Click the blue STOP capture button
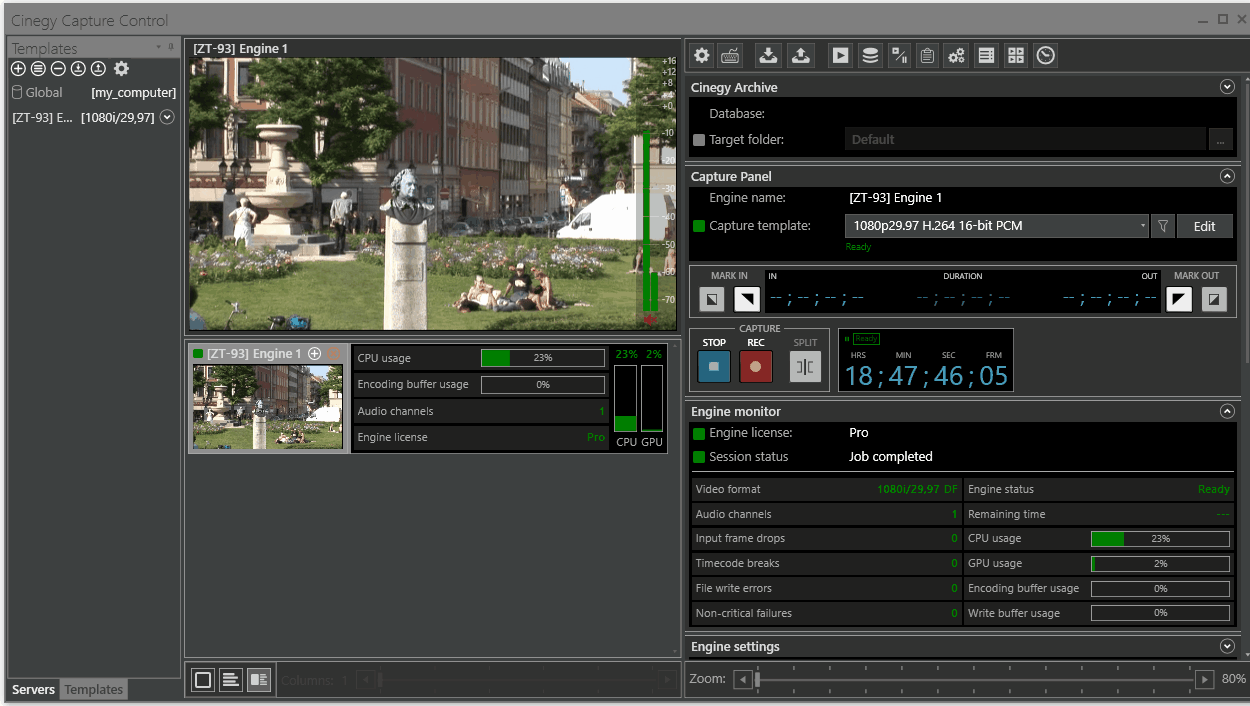 click(x=714, y=367)
